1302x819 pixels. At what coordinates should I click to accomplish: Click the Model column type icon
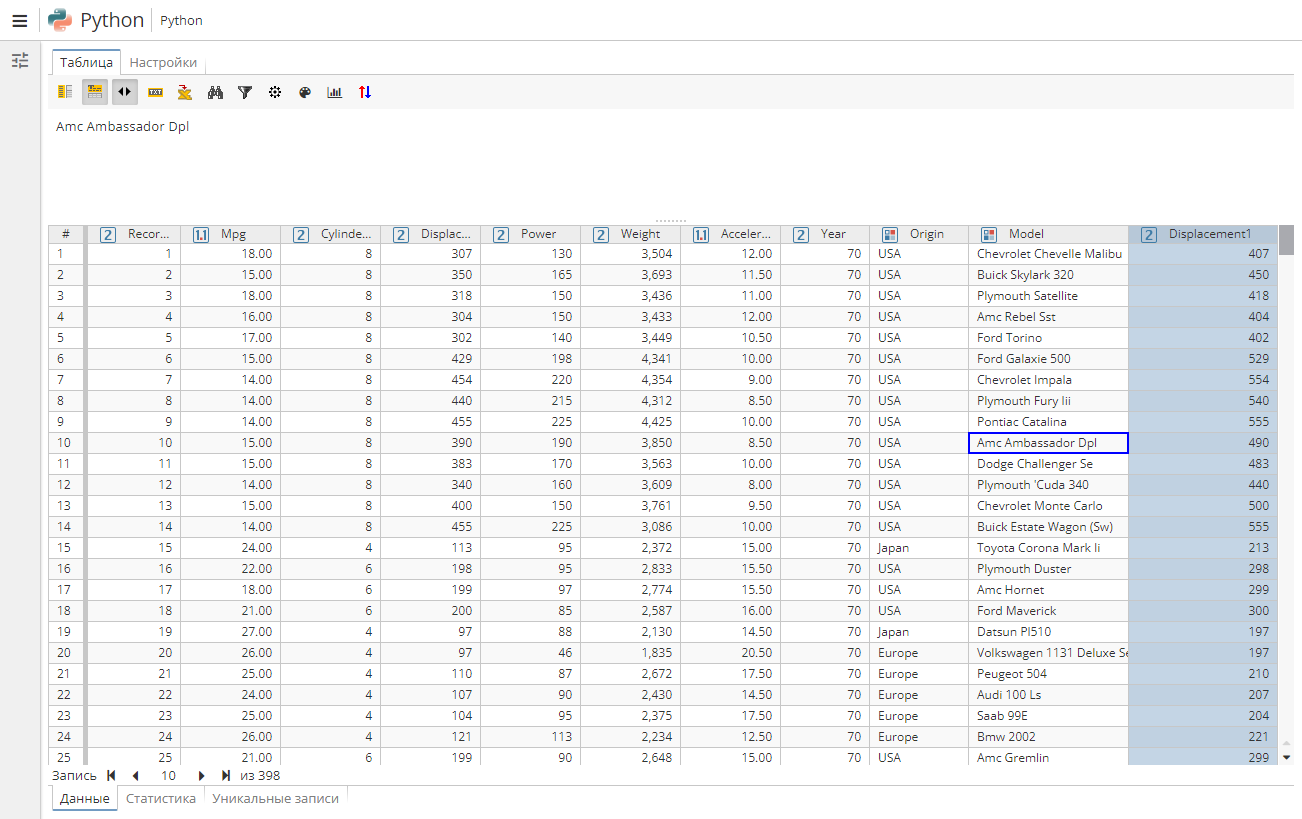click(x=989, y=235)
